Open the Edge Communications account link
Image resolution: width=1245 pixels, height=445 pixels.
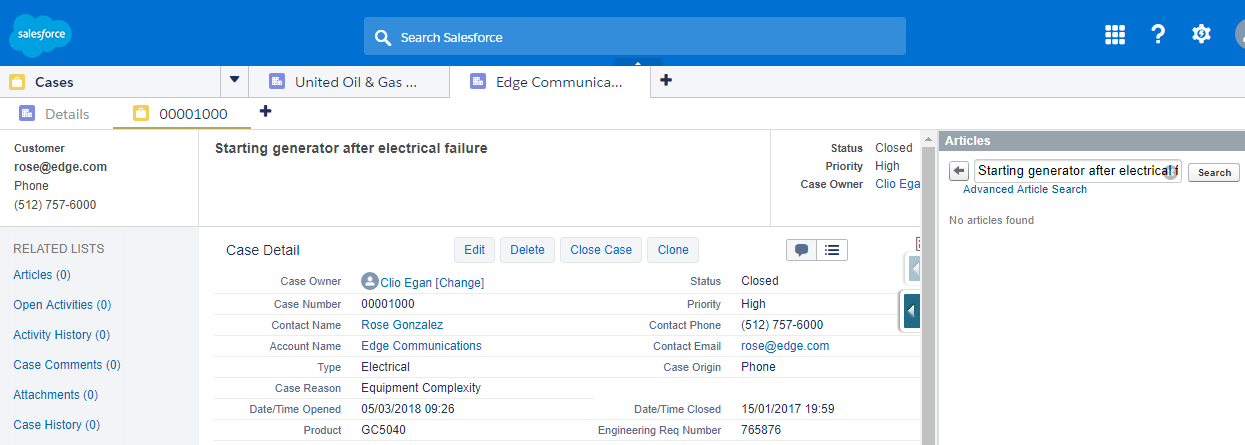(421, 346)
